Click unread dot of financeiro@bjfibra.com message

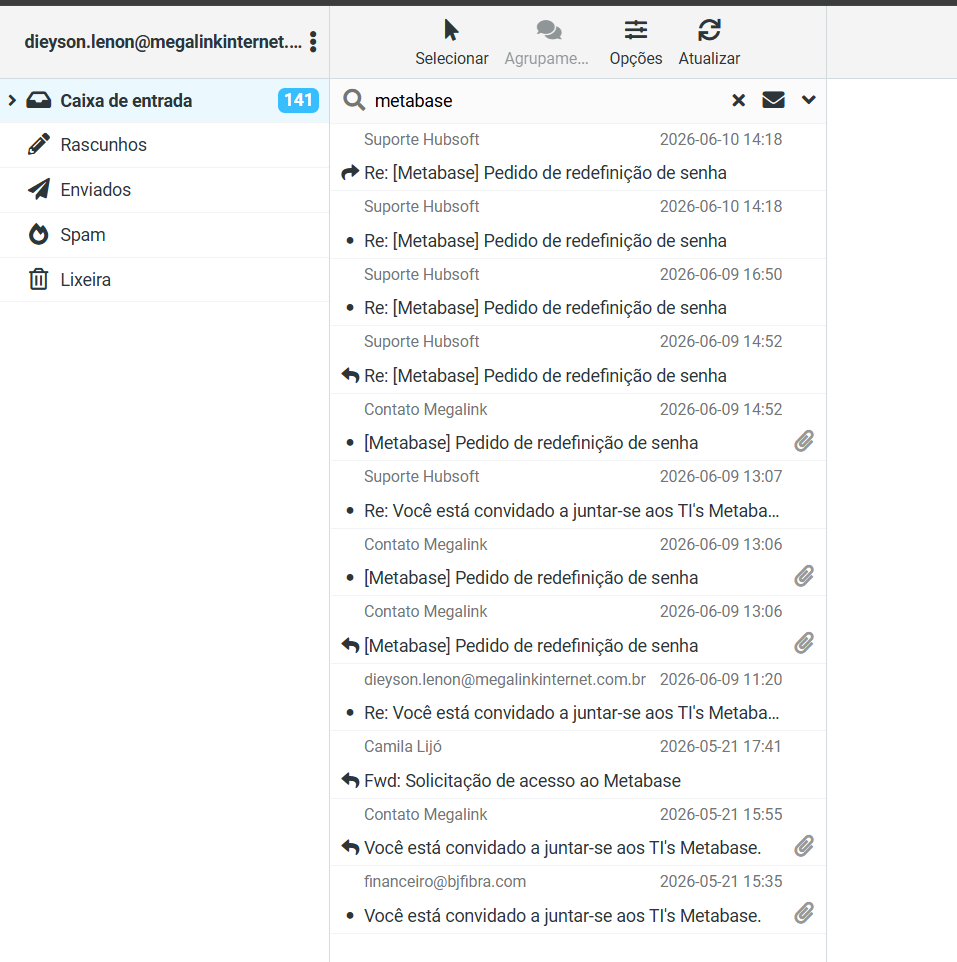350,915
